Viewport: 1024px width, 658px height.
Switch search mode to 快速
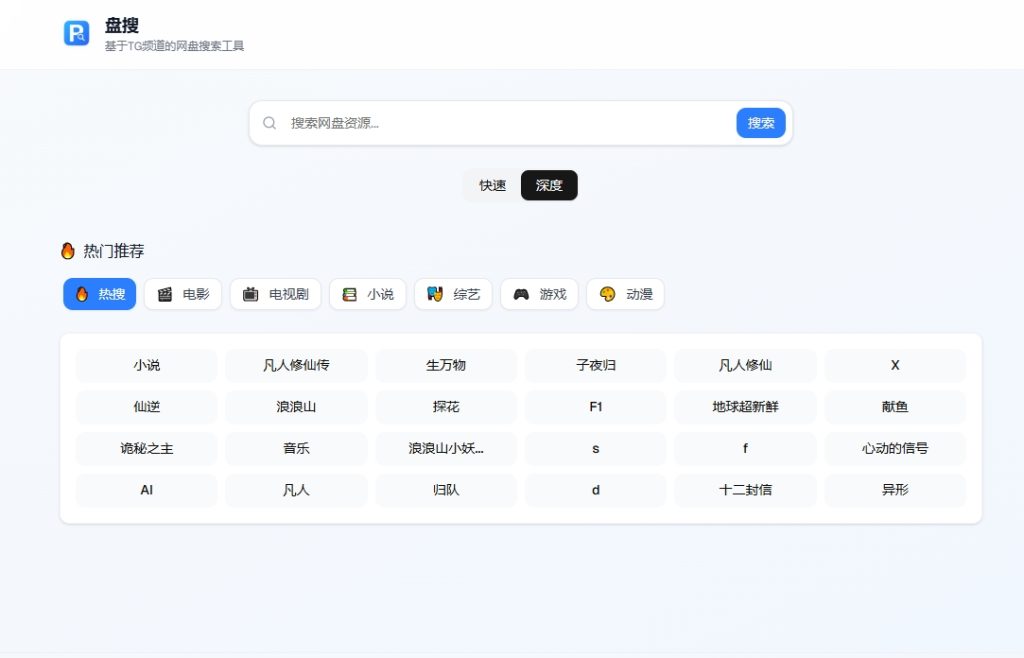(x=492, y=185)
